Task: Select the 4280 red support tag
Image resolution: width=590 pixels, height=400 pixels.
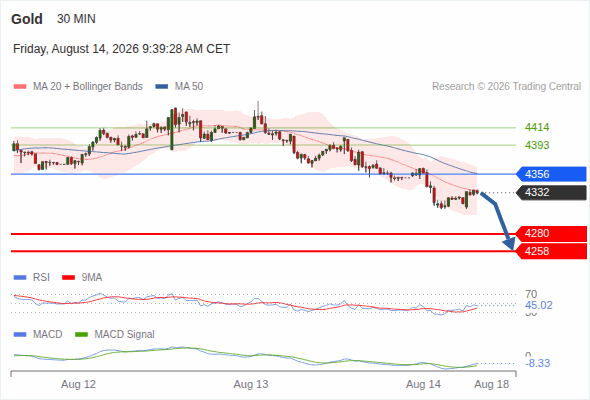Action: (x=551, y=233)
